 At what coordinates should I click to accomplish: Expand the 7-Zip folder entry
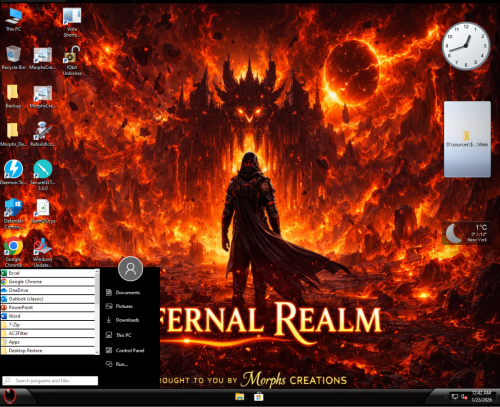pos(48,325)
